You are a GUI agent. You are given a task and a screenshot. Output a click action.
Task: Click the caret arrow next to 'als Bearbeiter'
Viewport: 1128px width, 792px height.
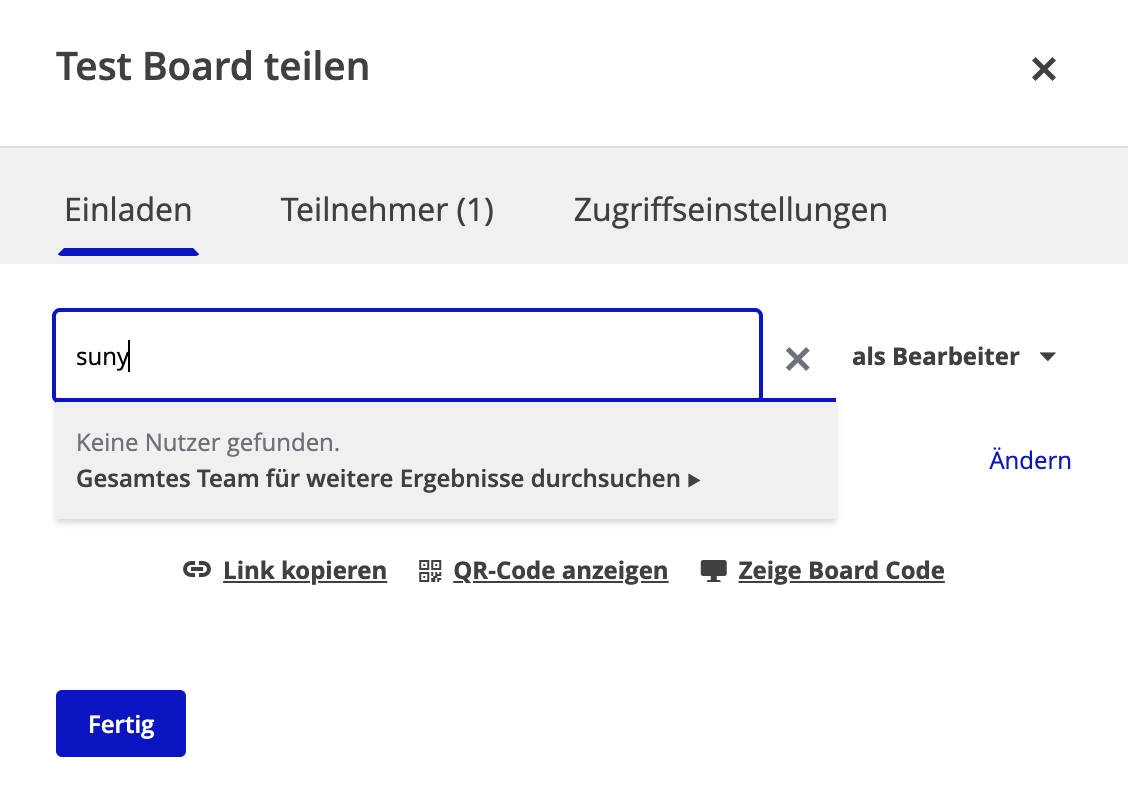pyautogui.click(x=1048, y=357)
